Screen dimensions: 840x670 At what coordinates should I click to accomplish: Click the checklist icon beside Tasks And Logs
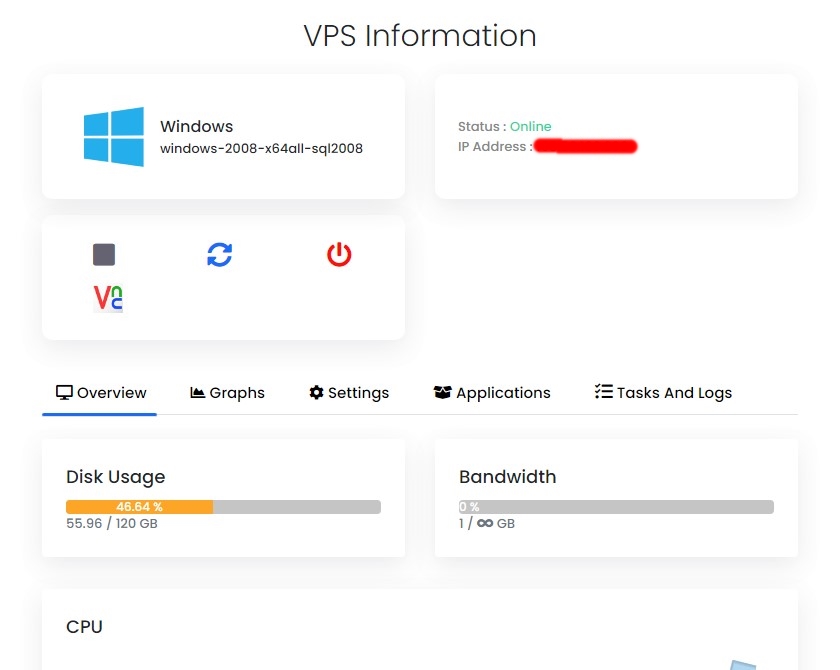tap(604, 392)
